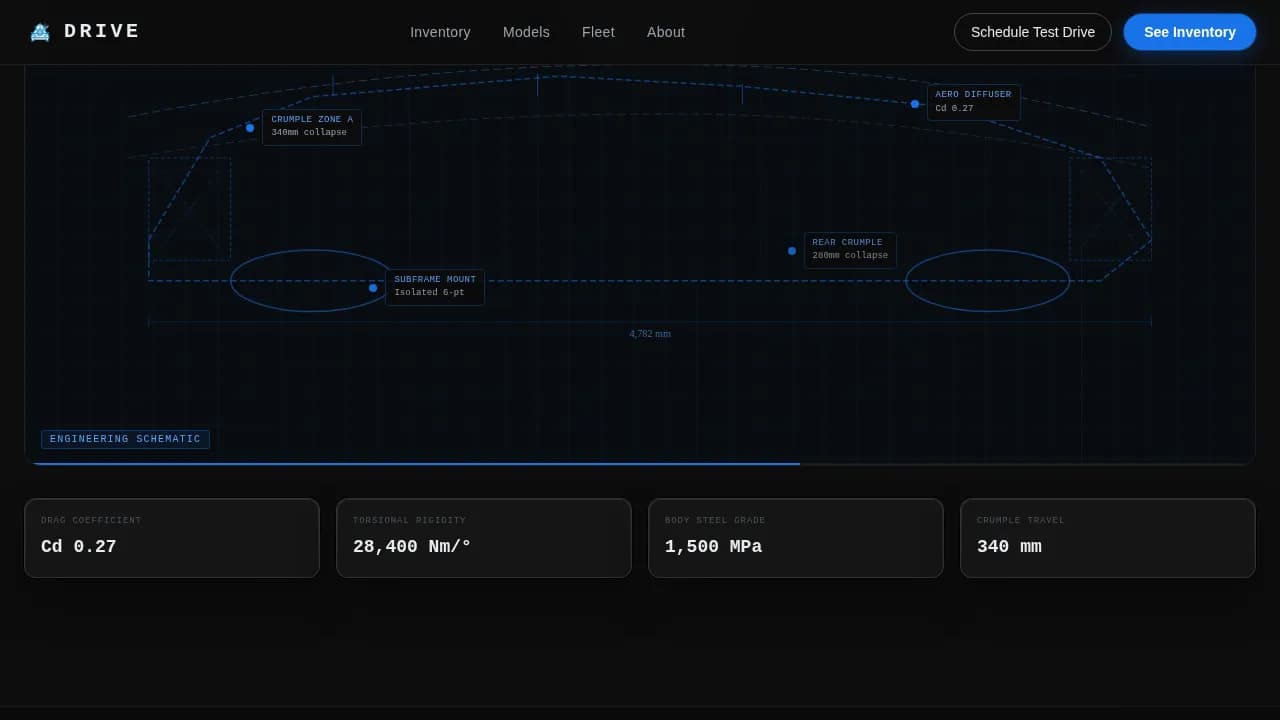
Task: Click the See Inventory button
Action: pyautogui.click(x=1189, y=32)
